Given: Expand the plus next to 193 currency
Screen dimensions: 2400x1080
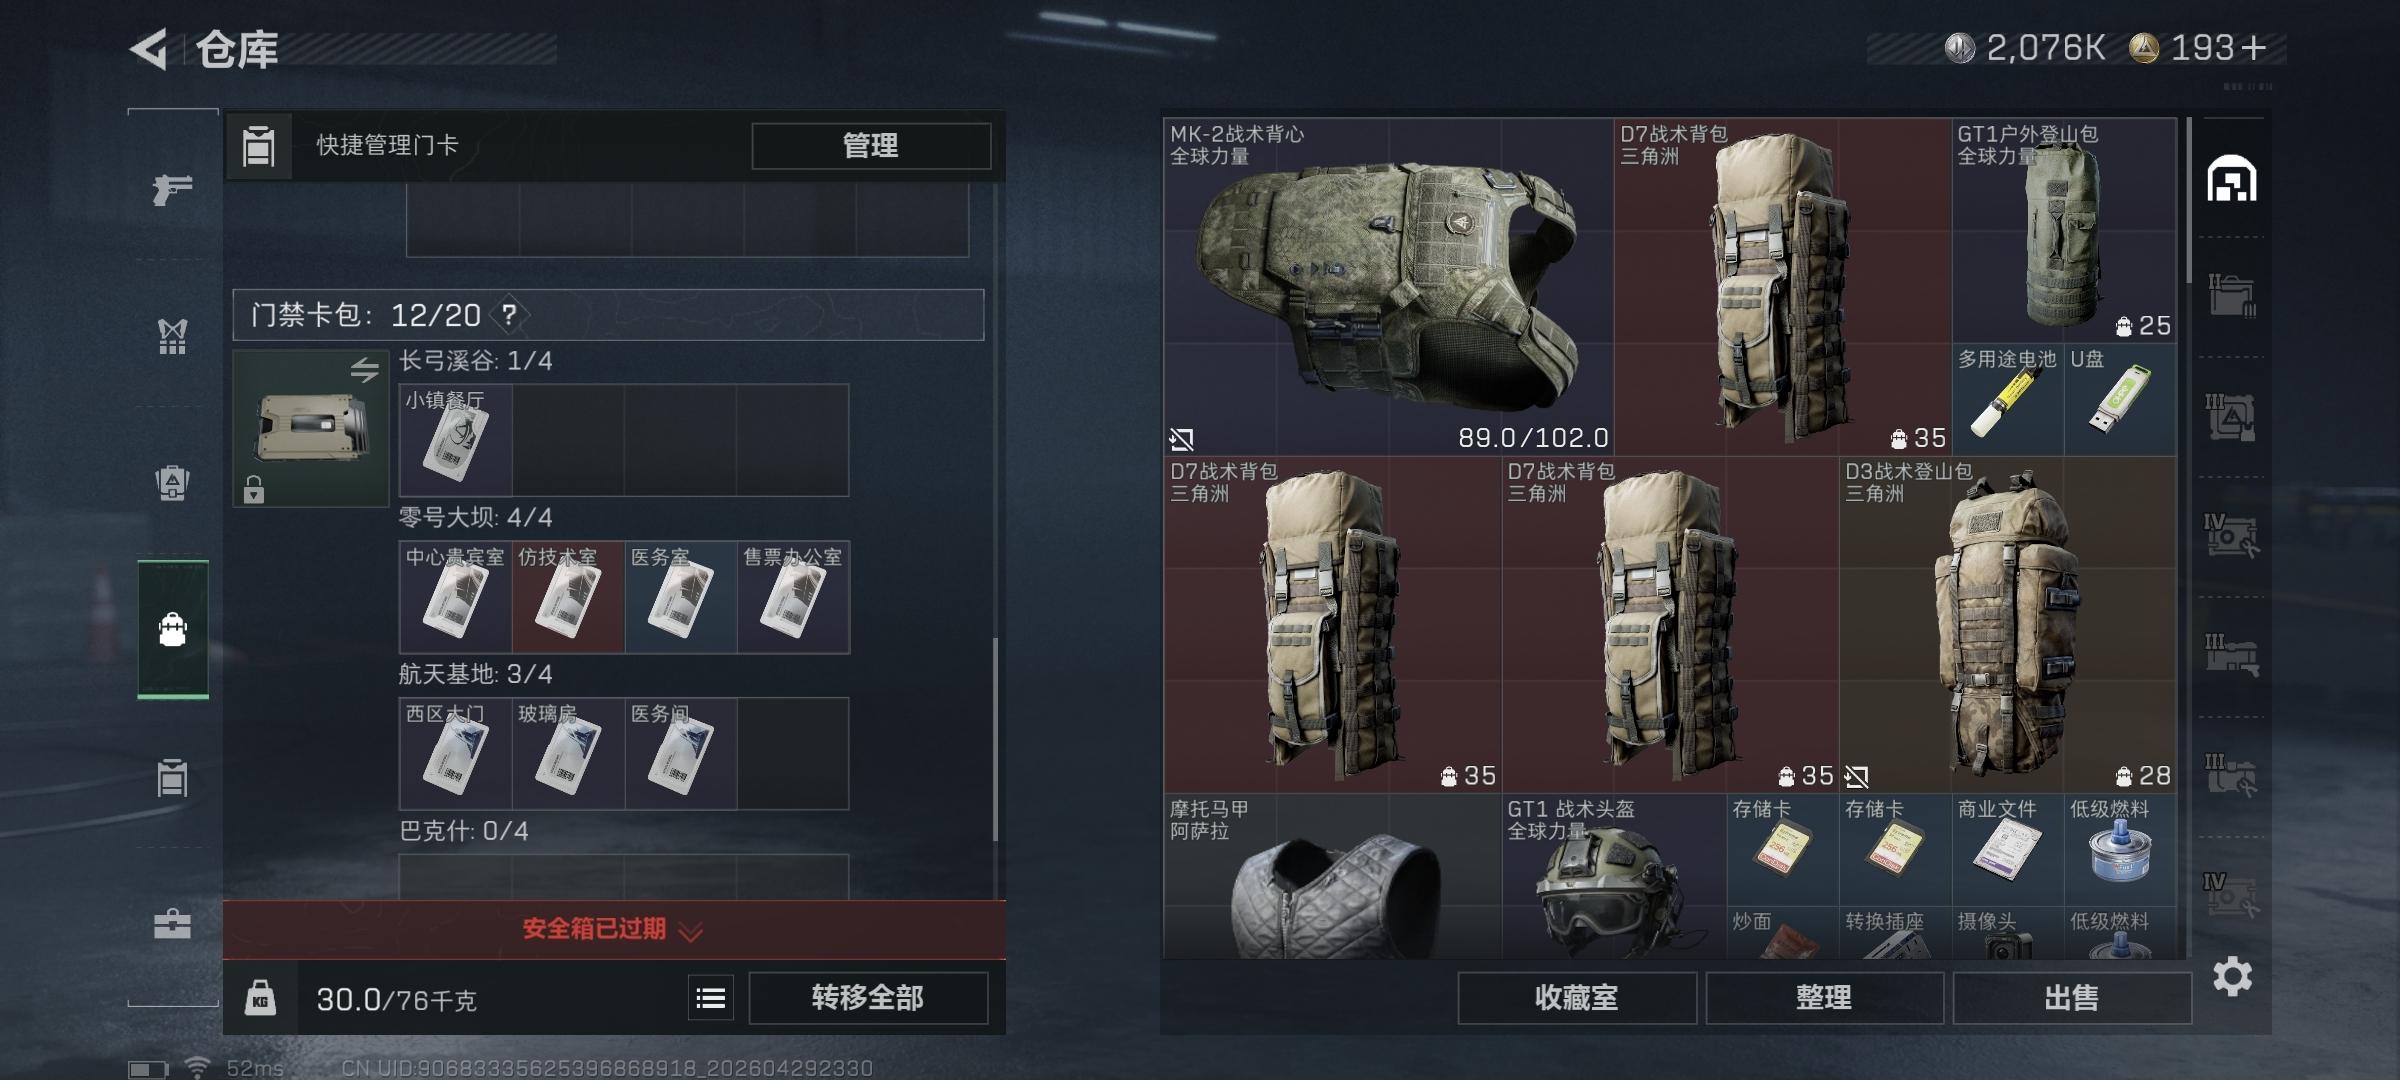Looking at the screenshot, I should 2254,48.
